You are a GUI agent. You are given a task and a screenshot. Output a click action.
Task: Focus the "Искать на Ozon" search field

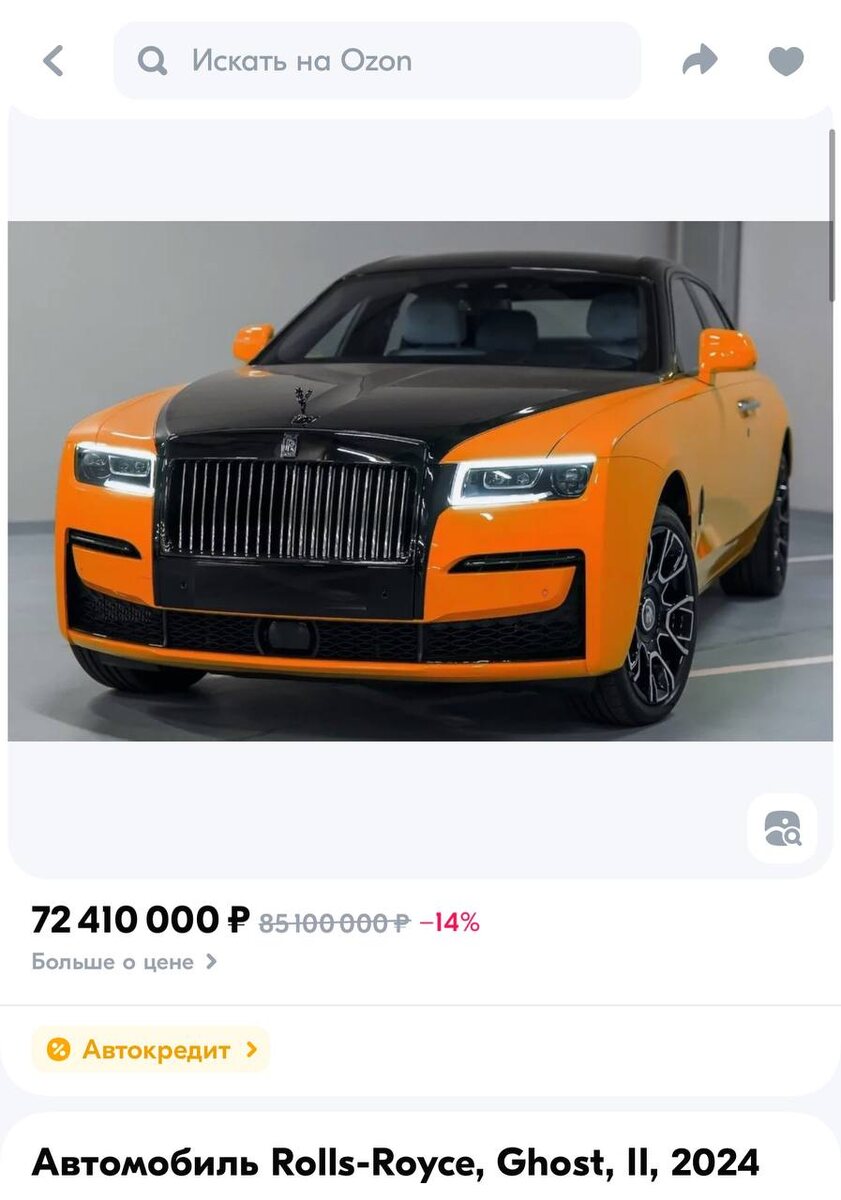click(x=377, y=61)
